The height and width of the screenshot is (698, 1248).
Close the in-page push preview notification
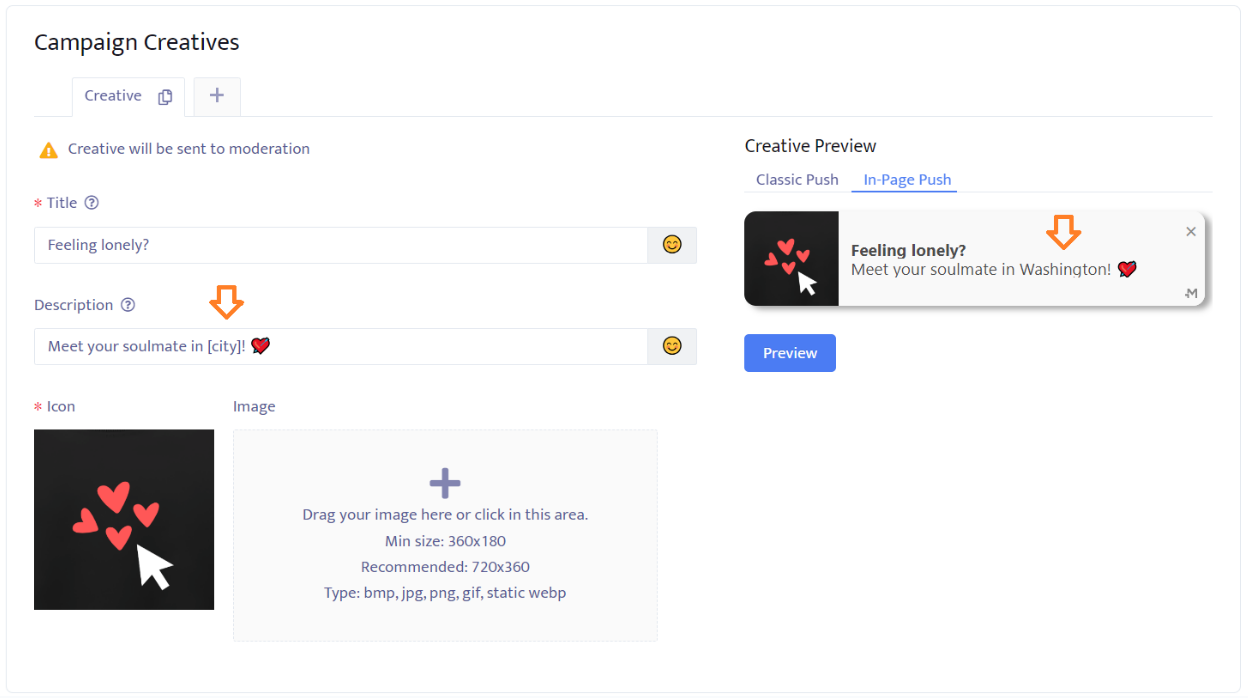1190,232
